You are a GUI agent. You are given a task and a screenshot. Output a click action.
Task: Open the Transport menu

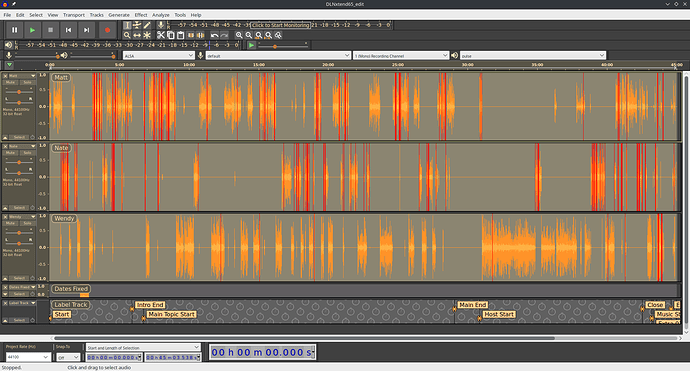[x=73, y=15]
